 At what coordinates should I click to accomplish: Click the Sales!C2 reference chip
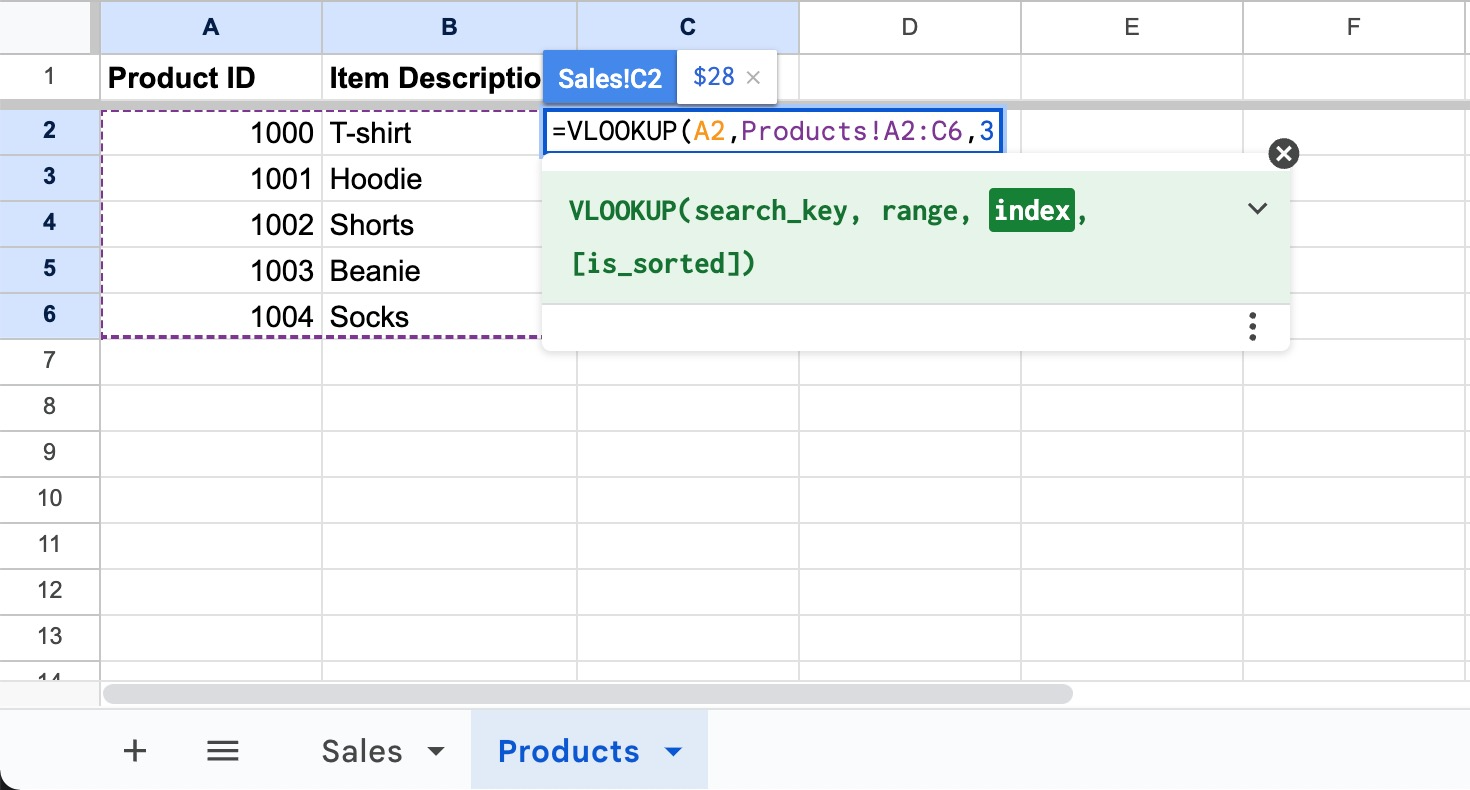[x=609, y=77]
